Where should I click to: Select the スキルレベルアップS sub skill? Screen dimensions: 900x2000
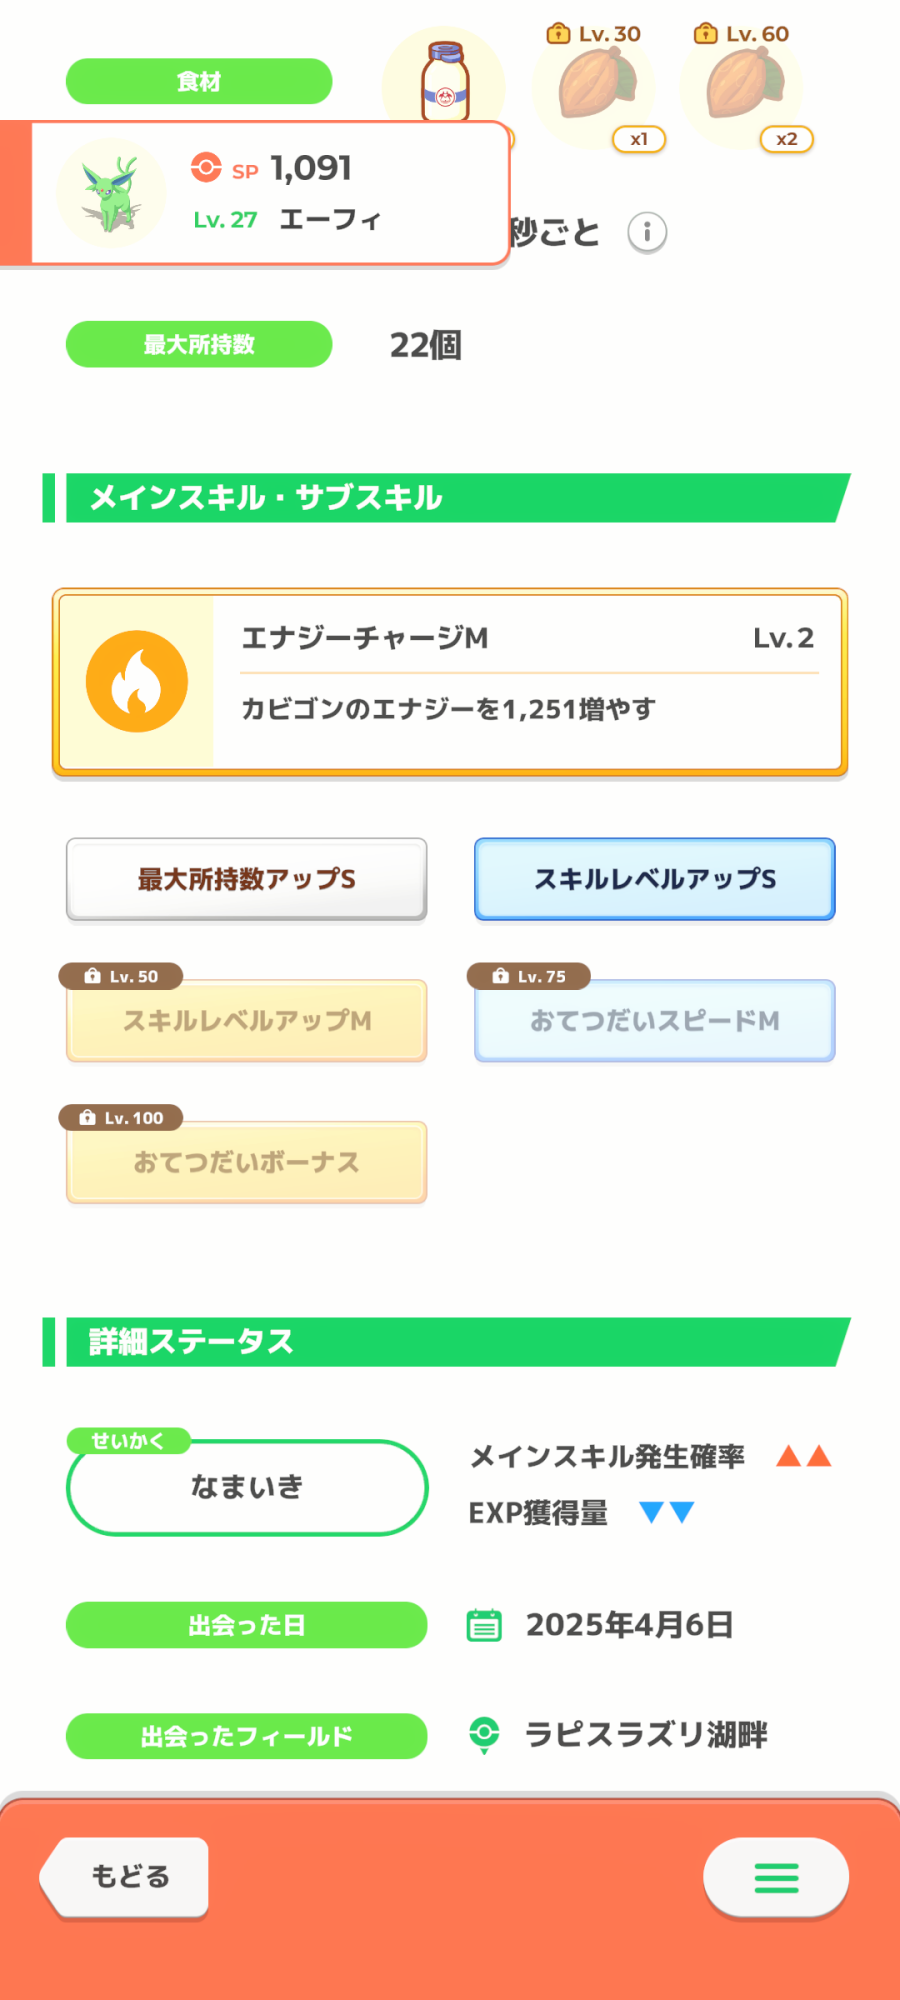654,879
